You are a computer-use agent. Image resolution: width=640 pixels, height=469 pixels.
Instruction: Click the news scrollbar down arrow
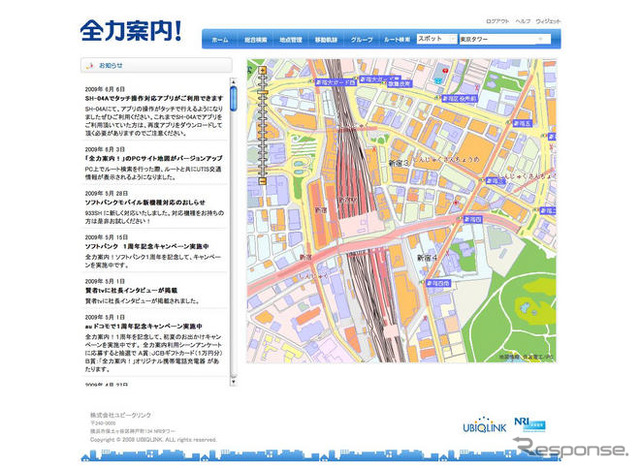233,382
